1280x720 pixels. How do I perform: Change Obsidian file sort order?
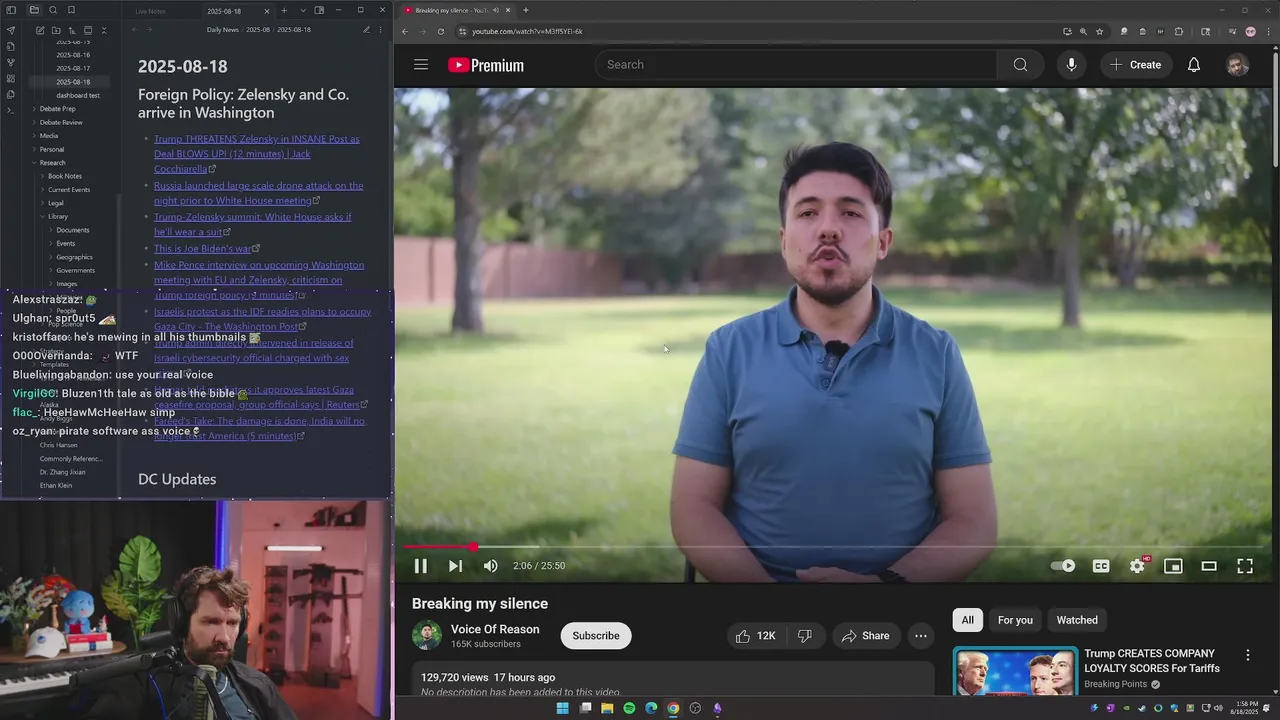tap(72, 30)
